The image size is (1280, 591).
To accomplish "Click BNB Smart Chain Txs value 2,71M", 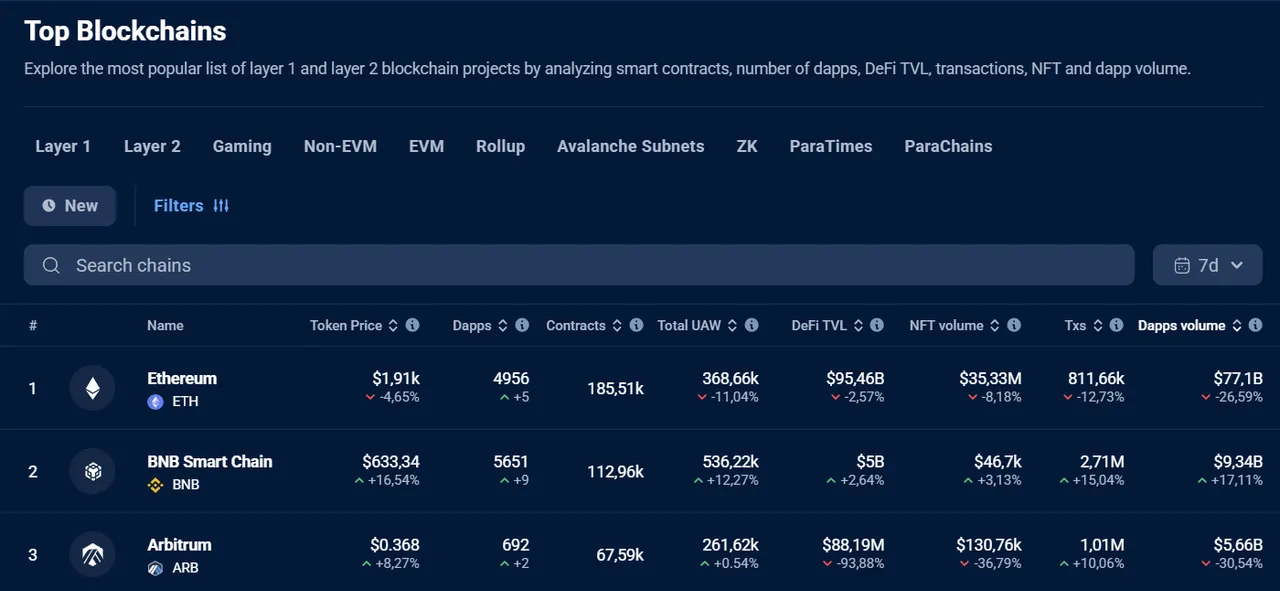I will [1102, 461].
